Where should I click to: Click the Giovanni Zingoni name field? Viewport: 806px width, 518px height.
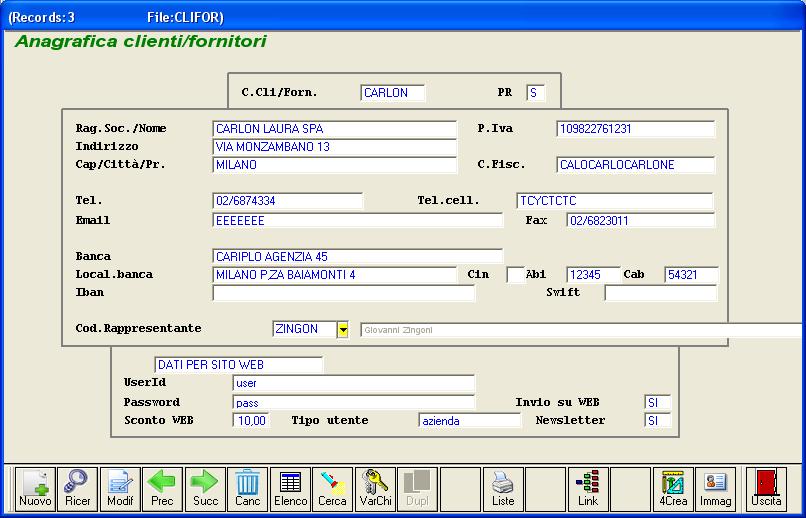click(581, 330)
